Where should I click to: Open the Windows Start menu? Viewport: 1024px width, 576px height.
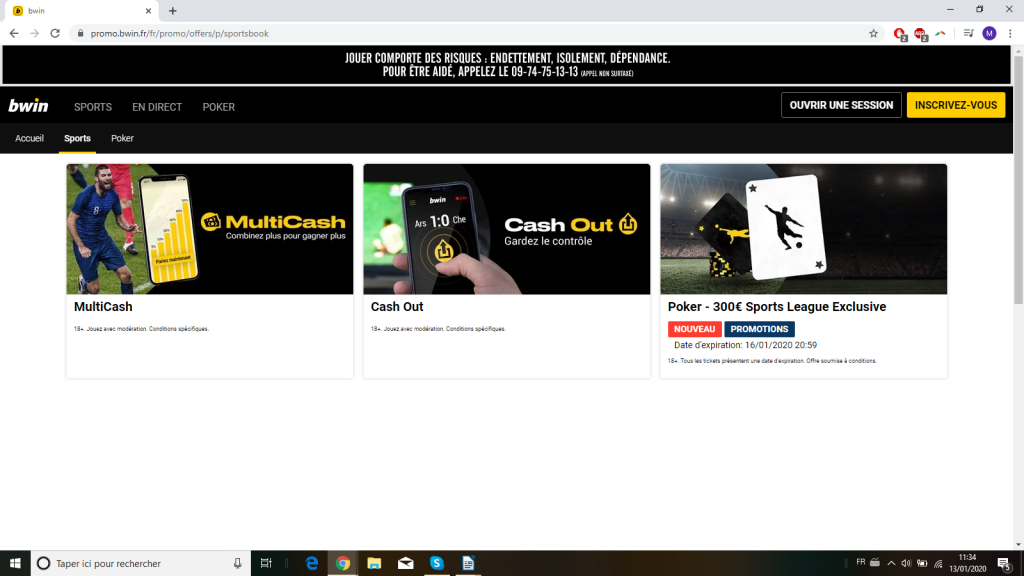pos(15,563)
